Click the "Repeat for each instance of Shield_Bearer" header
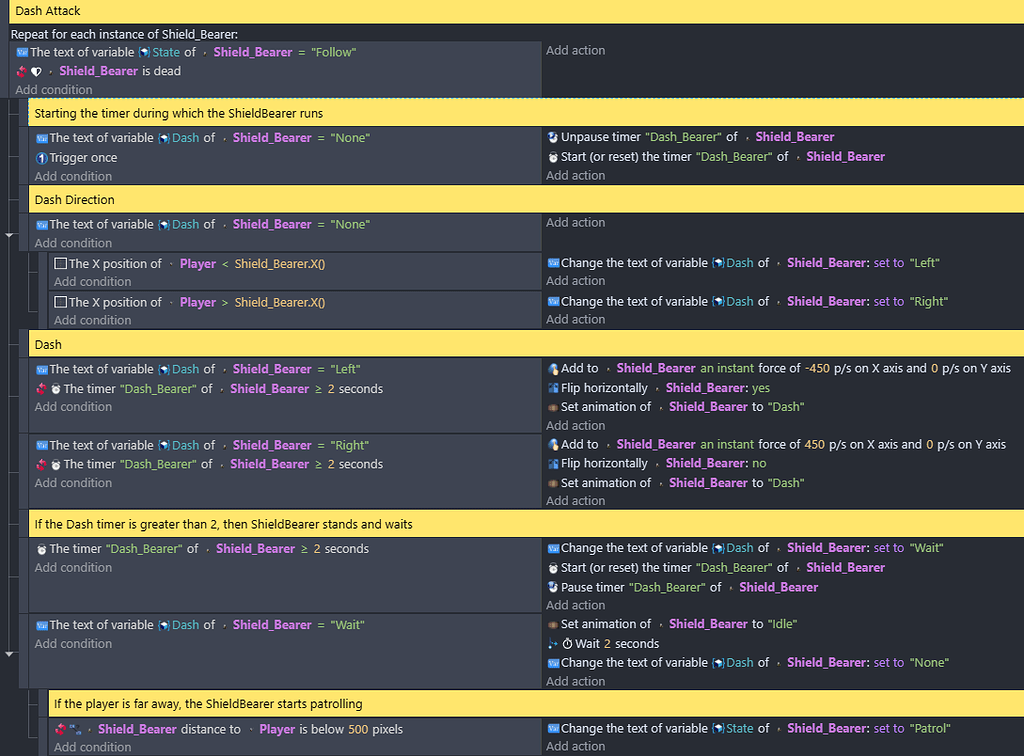The width and height of the screenshot is (1024, 756). point(125,33)
